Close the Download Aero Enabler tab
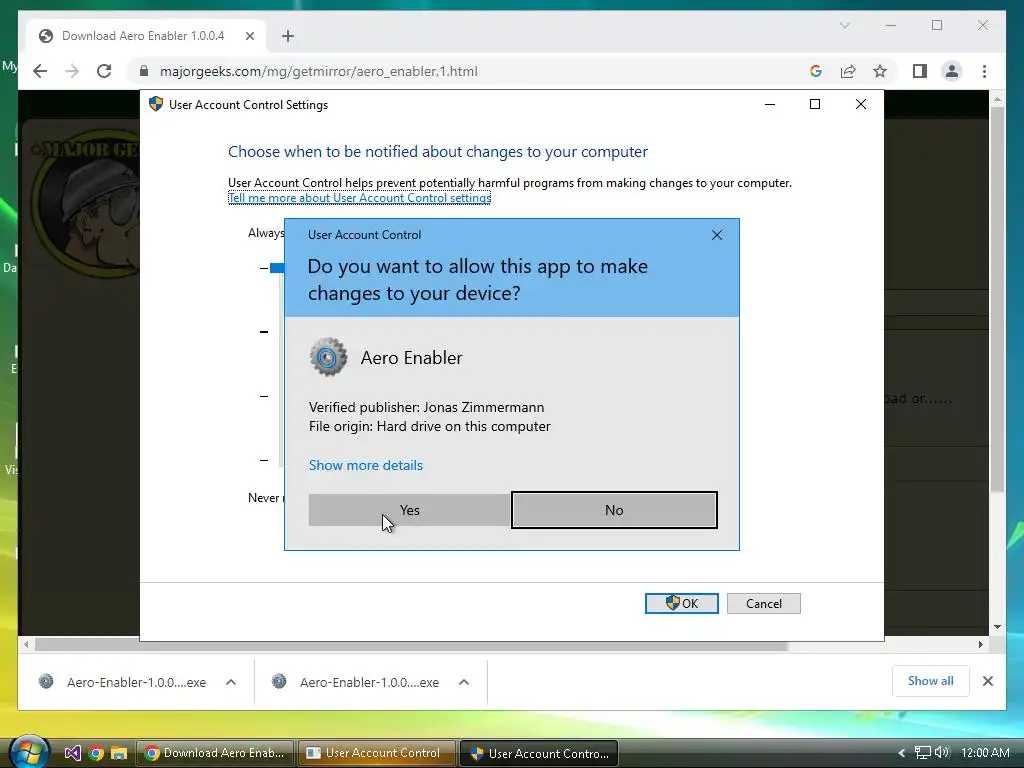 249,36
